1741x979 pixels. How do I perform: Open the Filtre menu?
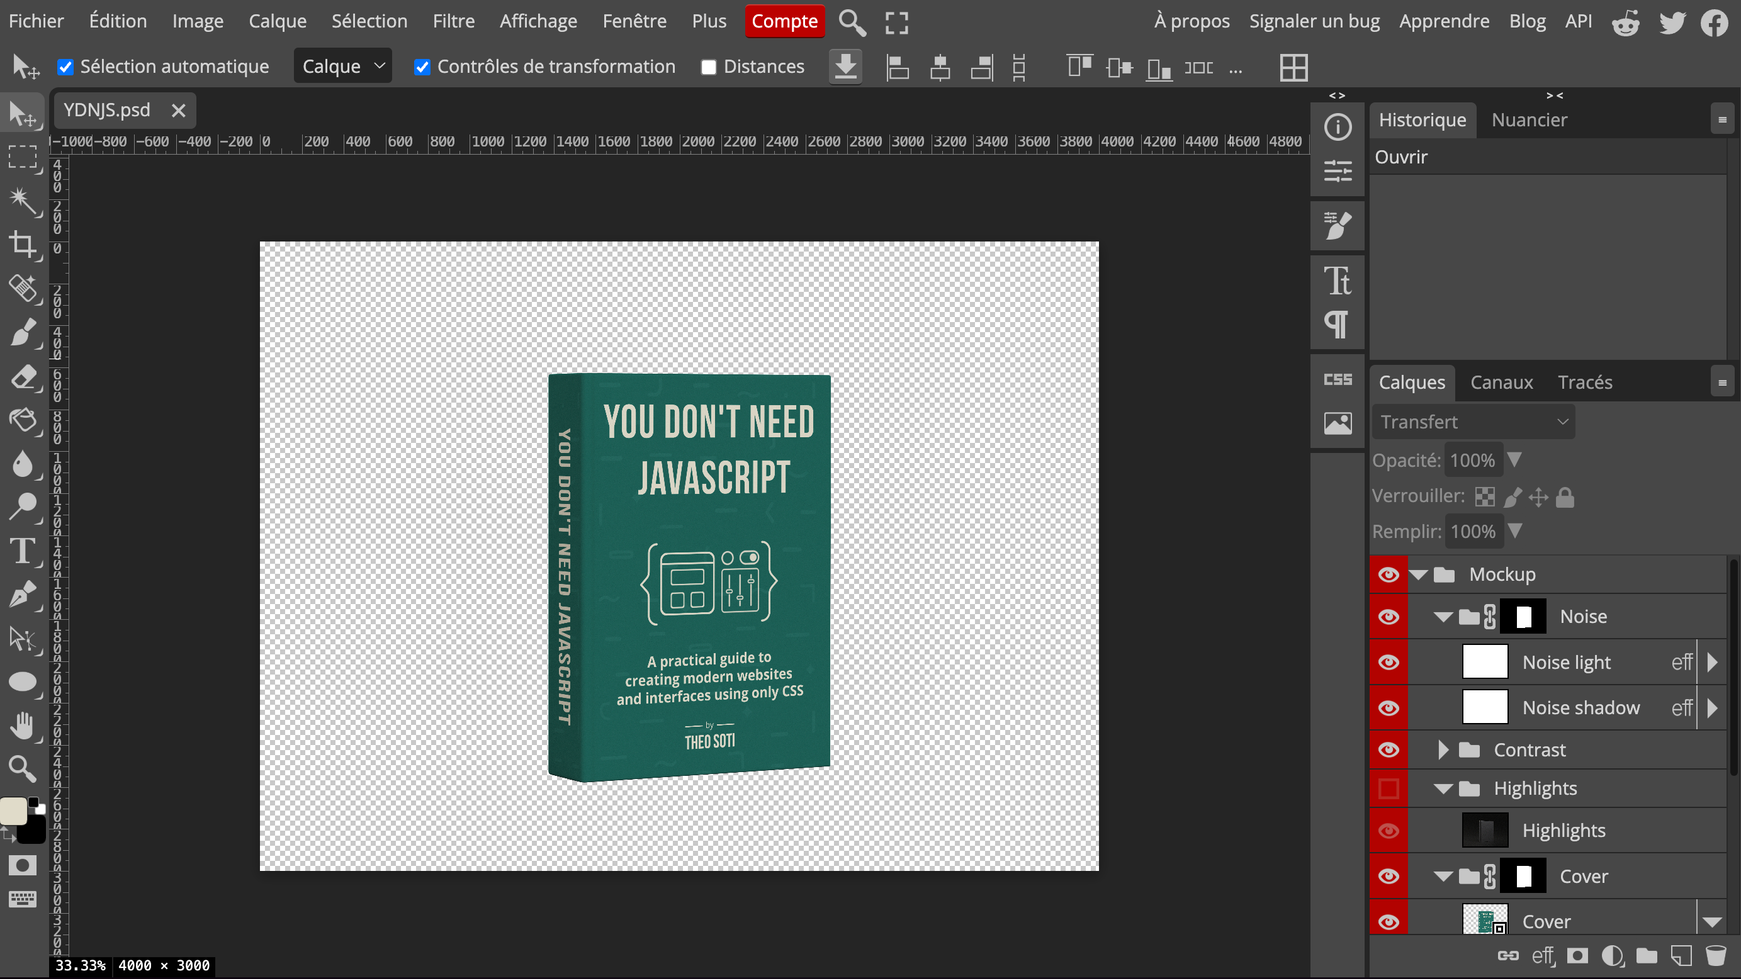(x=453, y=21)
